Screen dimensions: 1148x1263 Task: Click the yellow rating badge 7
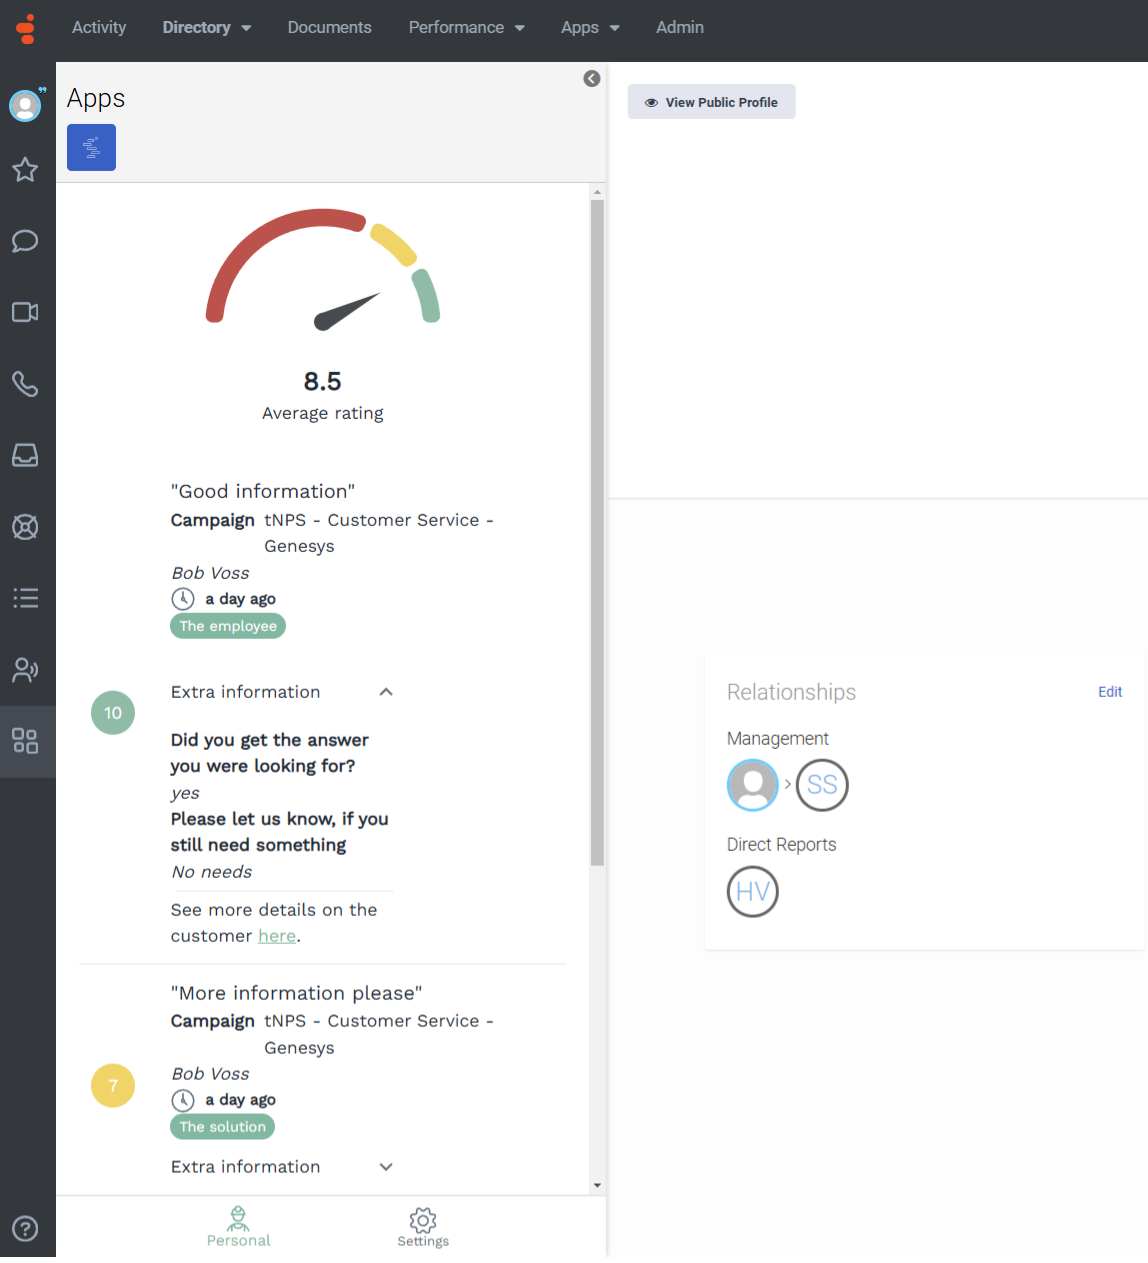click(113, 1085)
